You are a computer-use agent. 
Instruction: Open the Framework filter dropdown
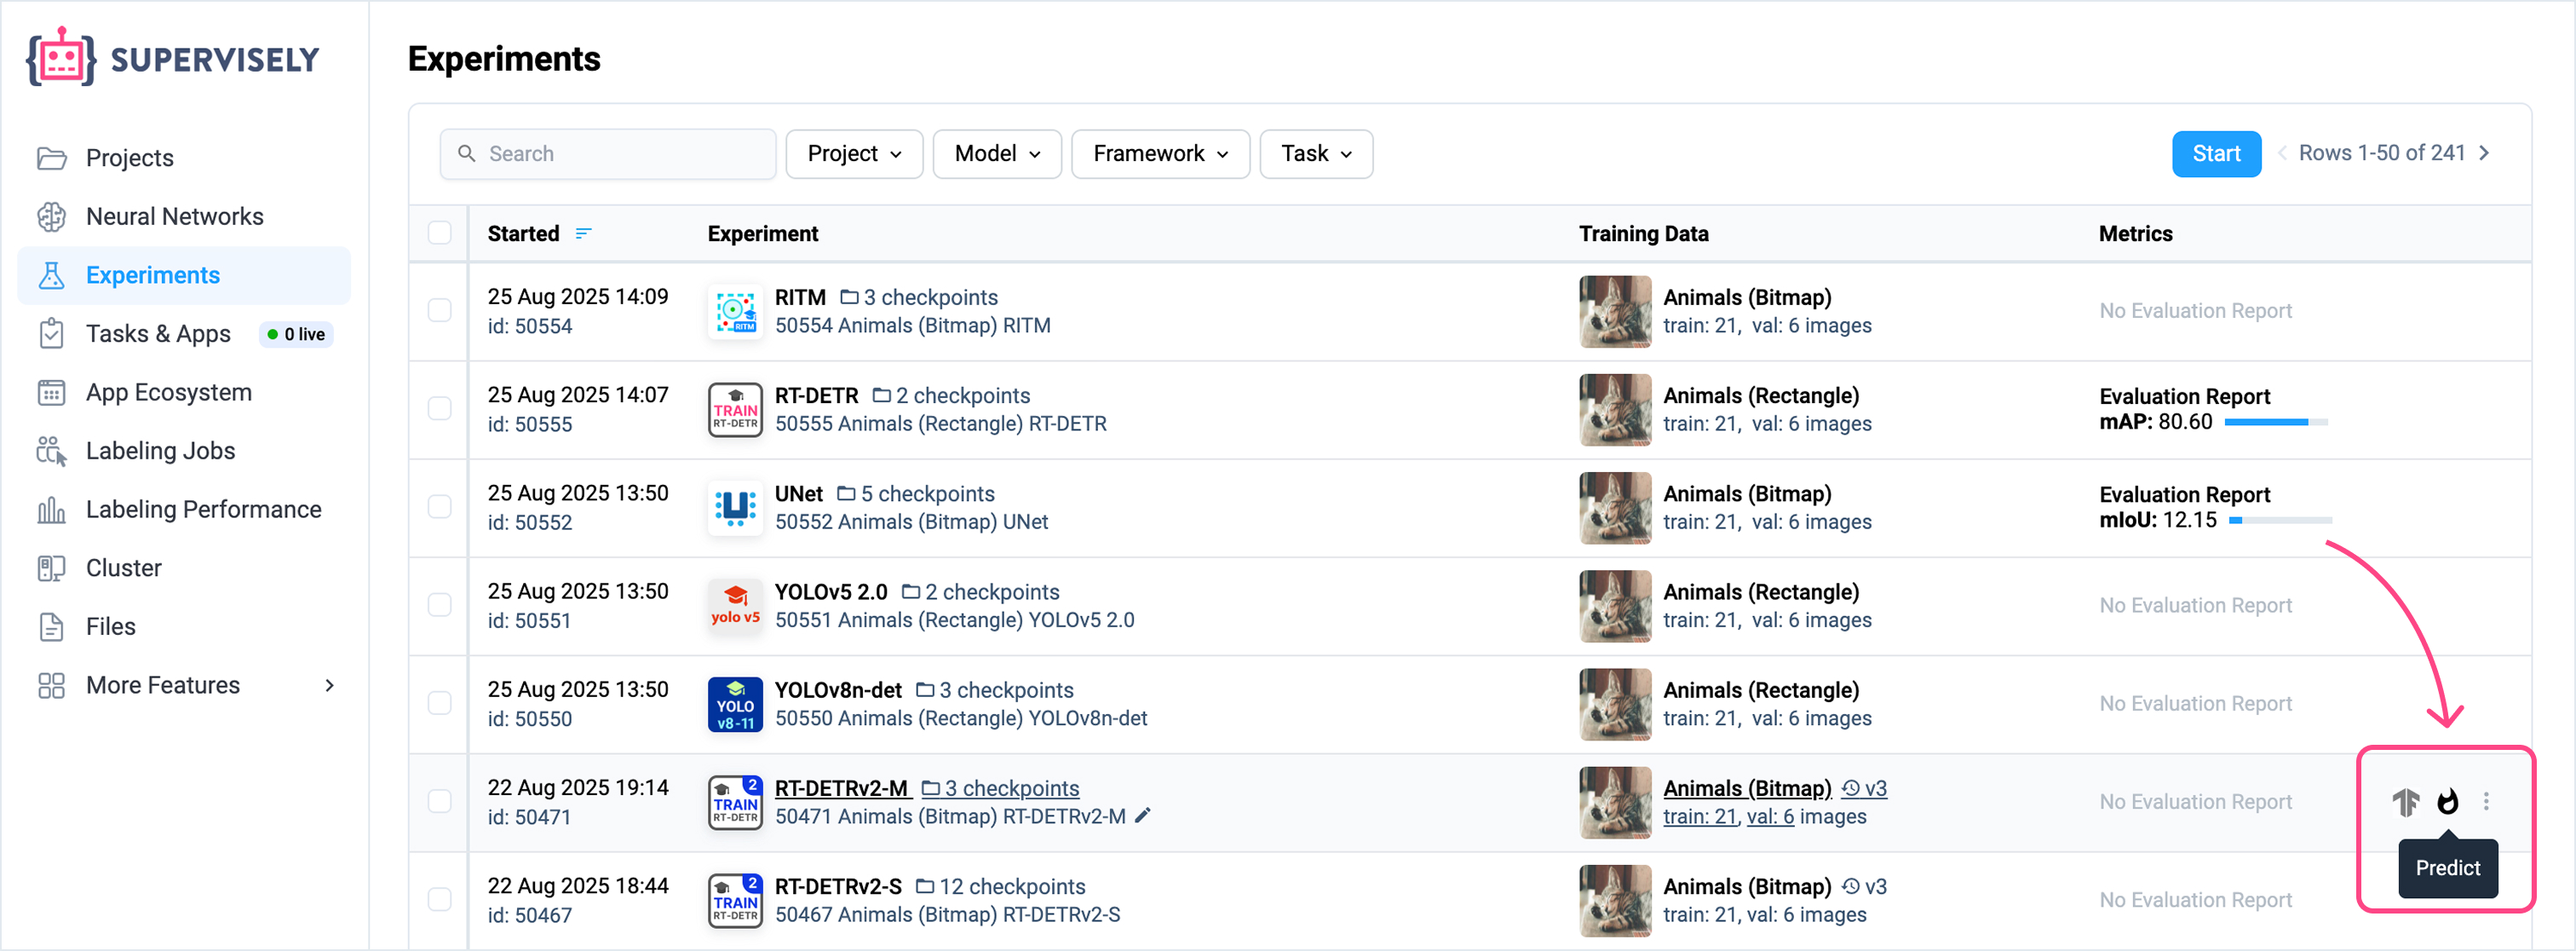coord(1159,154)
